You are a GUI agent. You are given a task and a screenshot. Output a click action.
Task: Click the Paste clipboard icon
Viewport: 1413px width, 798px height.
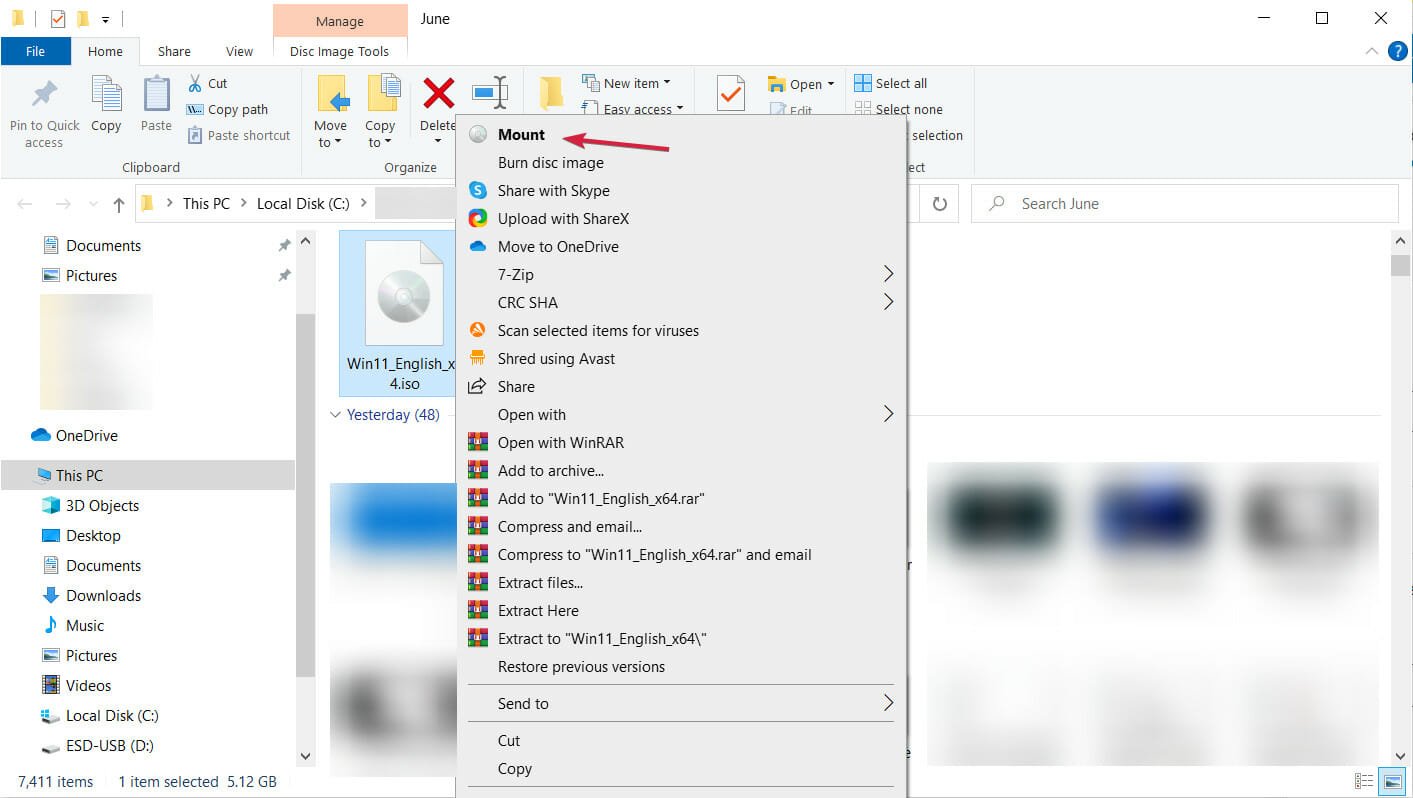156,95
